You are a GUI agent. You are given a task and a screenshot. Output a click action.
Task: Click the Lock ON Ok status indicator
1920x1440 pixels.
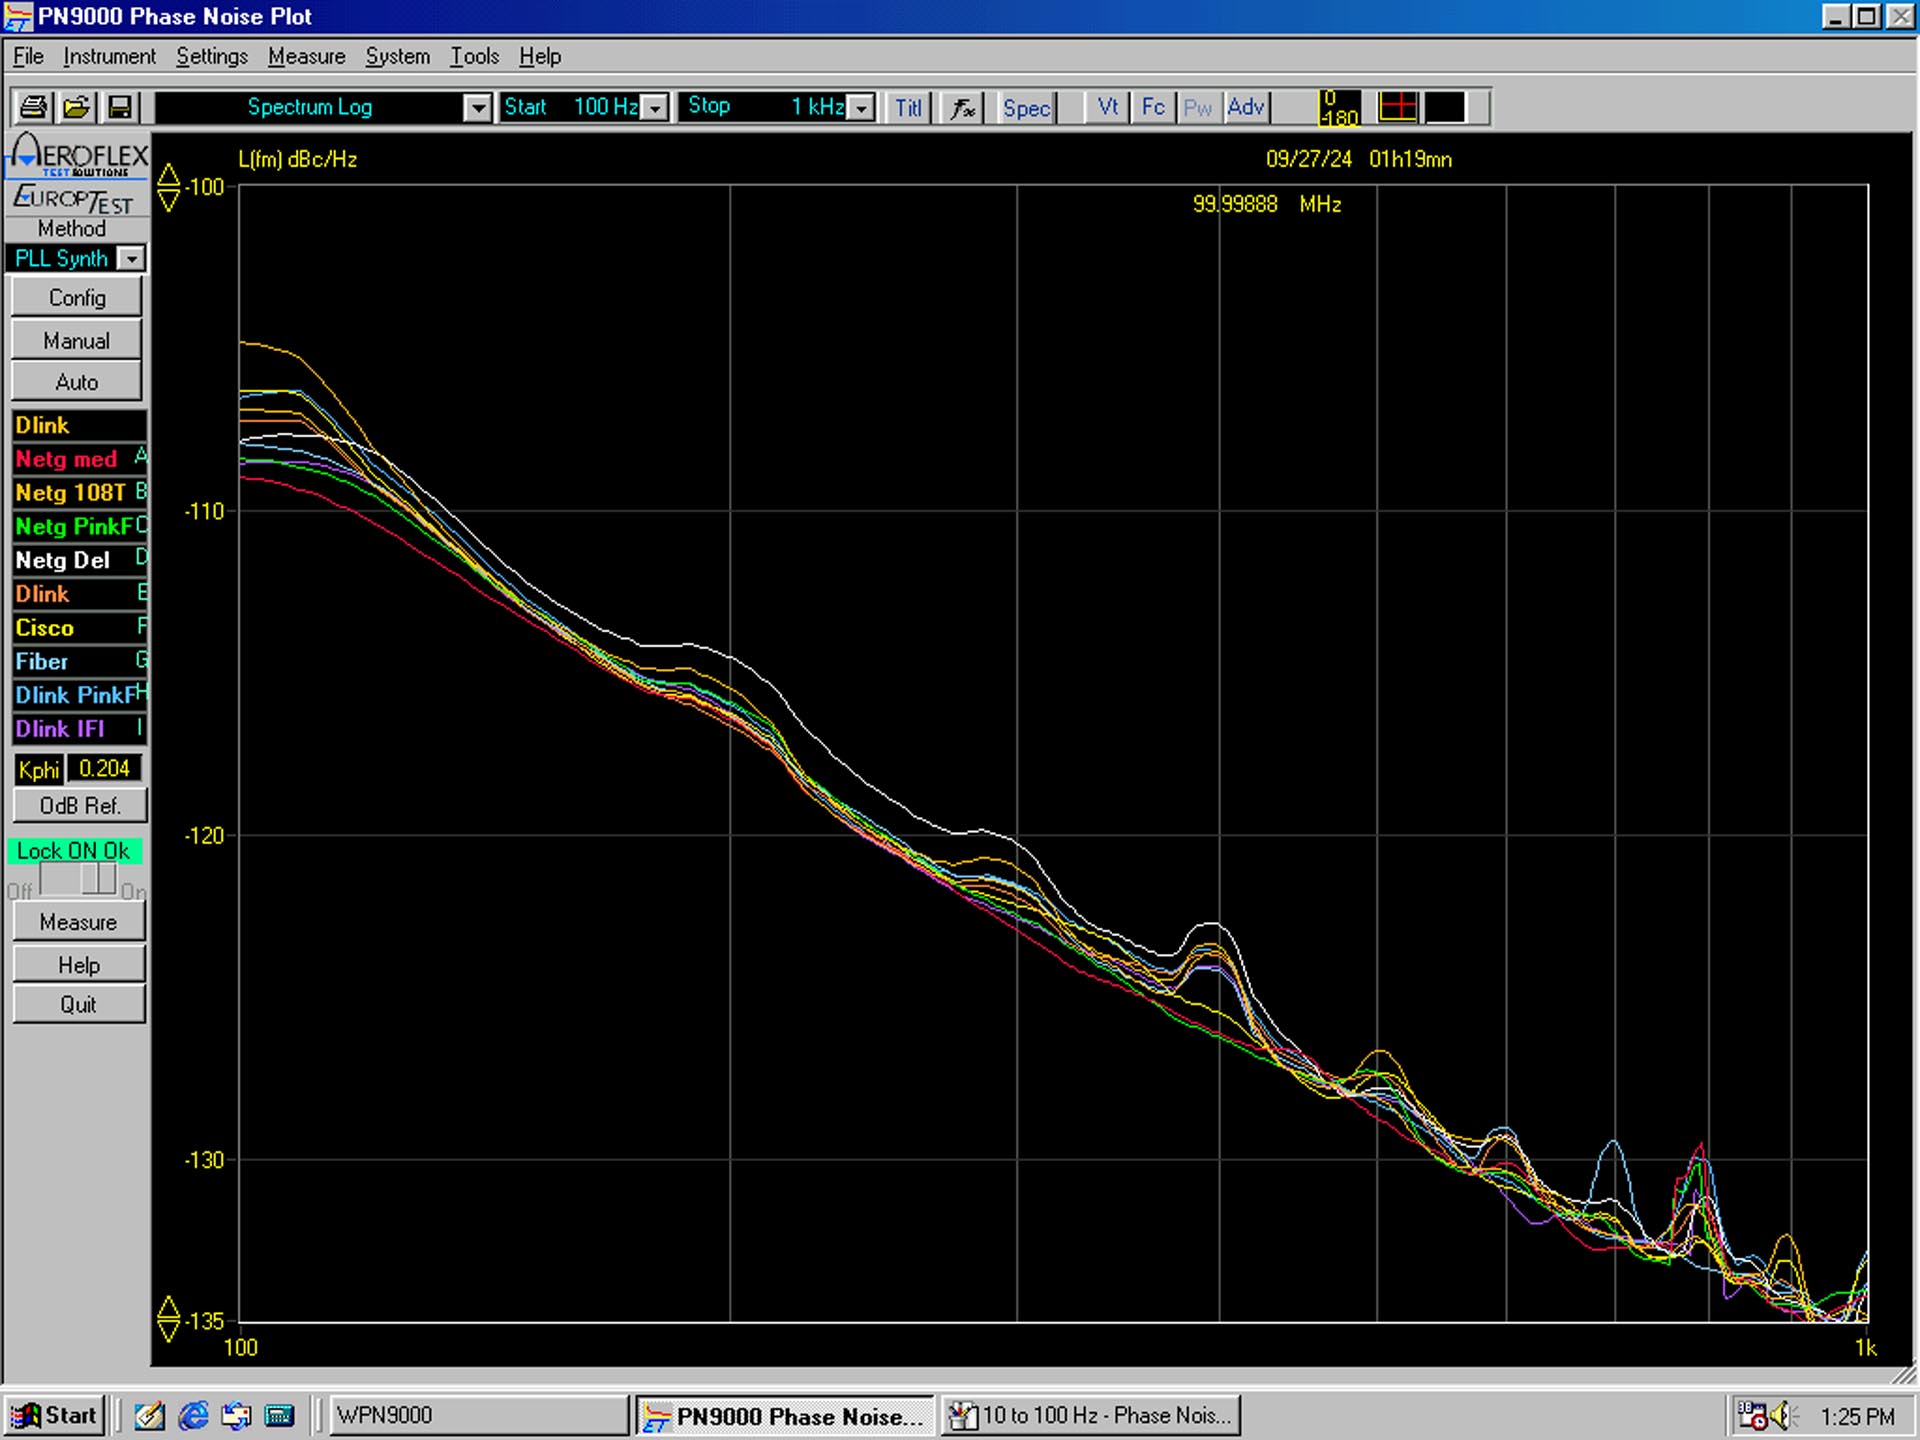74,851
